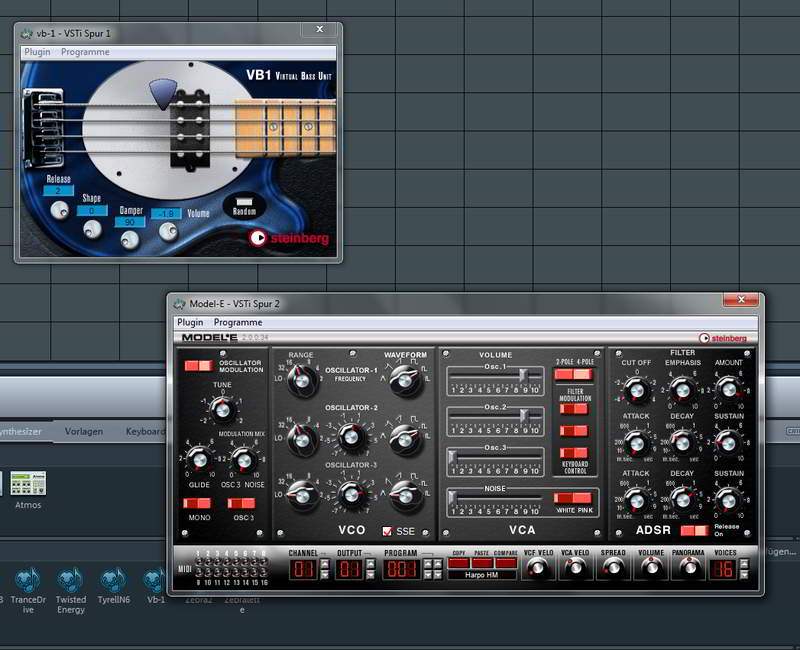Click the Damper knob on VB1
The width and height of the screenshot is (800, 650).
point(130,239)
